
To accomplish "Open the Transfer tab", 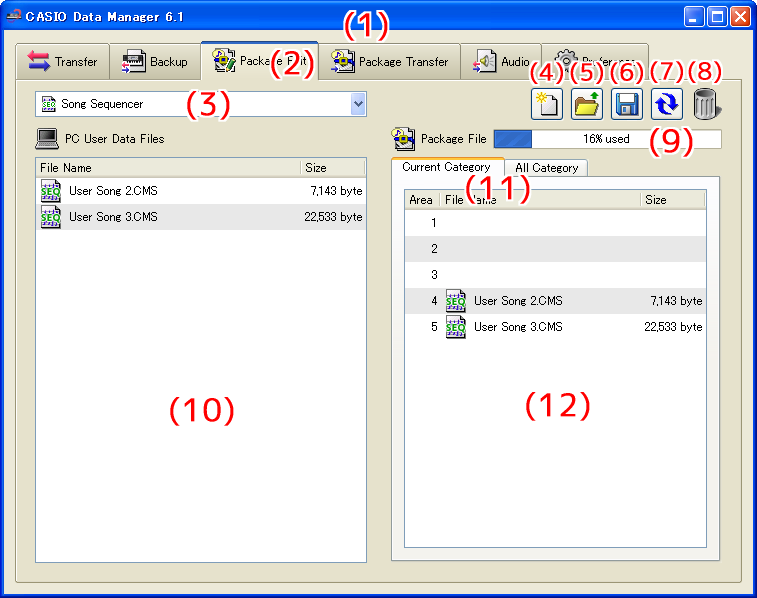I will [62, 61].
